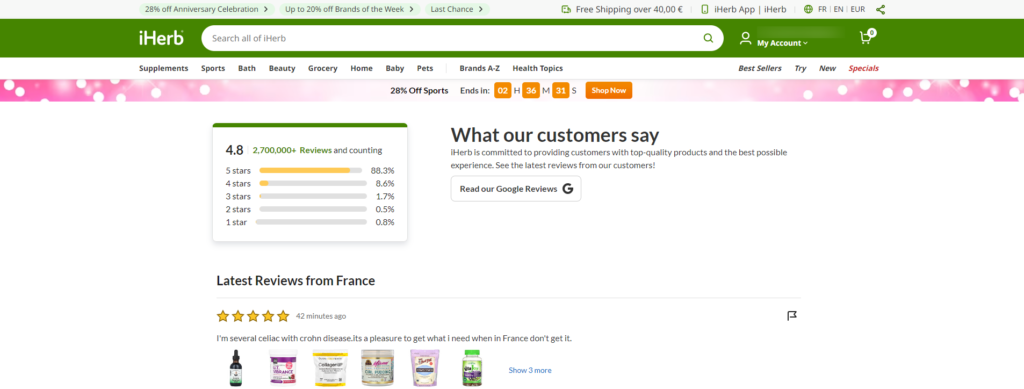Click the 2 stars rating bar
This screenshot has width=1024, height=389.
(313, 209)
